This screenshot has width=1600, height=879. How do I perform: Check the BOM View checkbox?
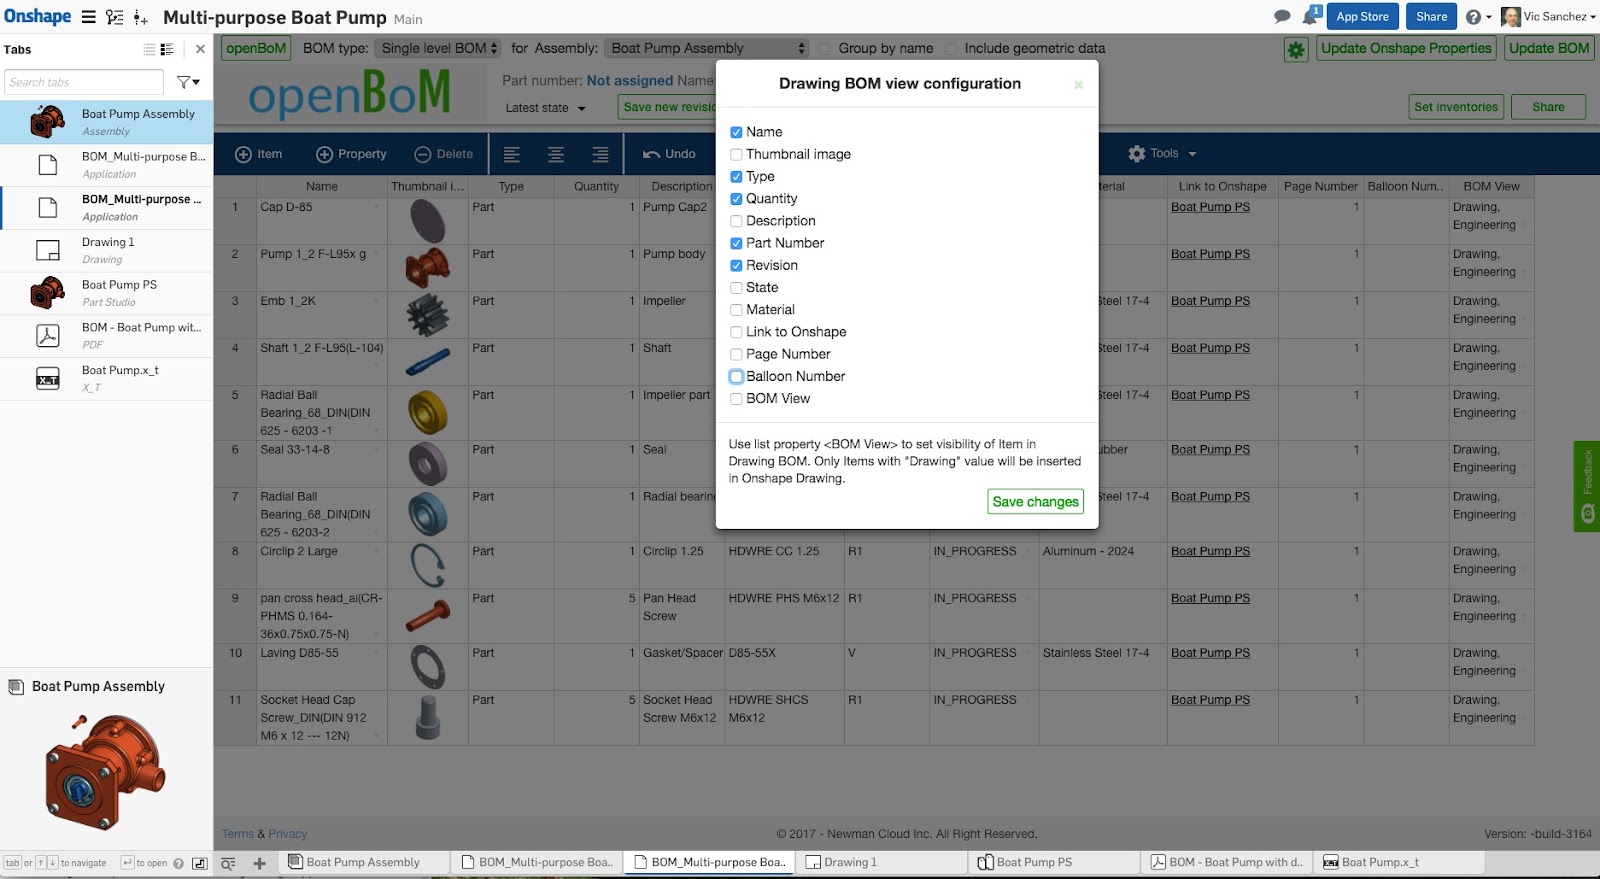tap(736, 399)
